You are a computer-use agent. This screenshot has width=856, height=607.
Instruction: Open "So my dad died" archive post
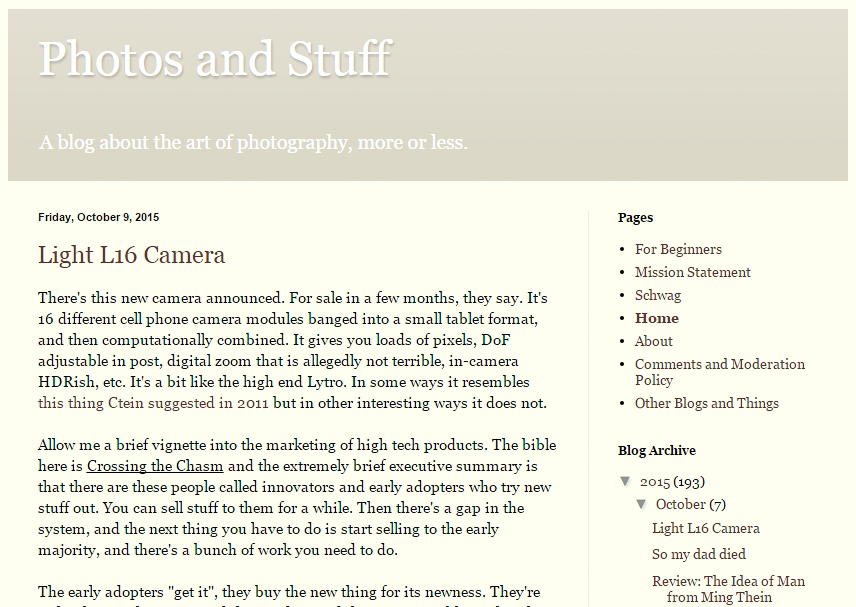[x=698, y=554]
